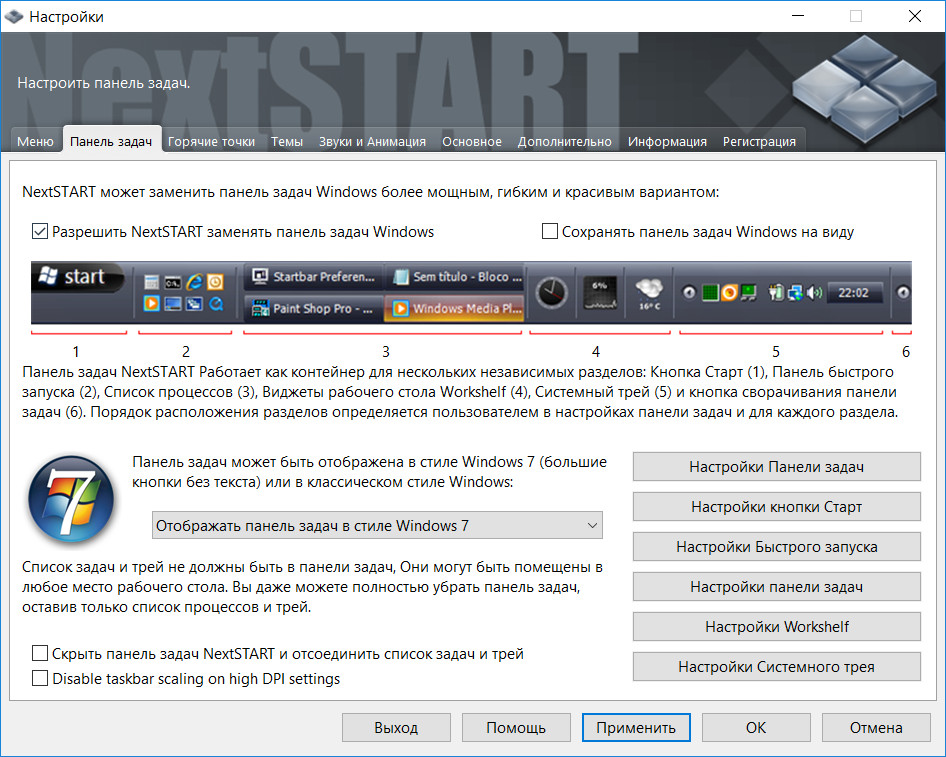
Task: Click the Startbar Preferen... task in the preview
Action: click(x=314, y=277)
